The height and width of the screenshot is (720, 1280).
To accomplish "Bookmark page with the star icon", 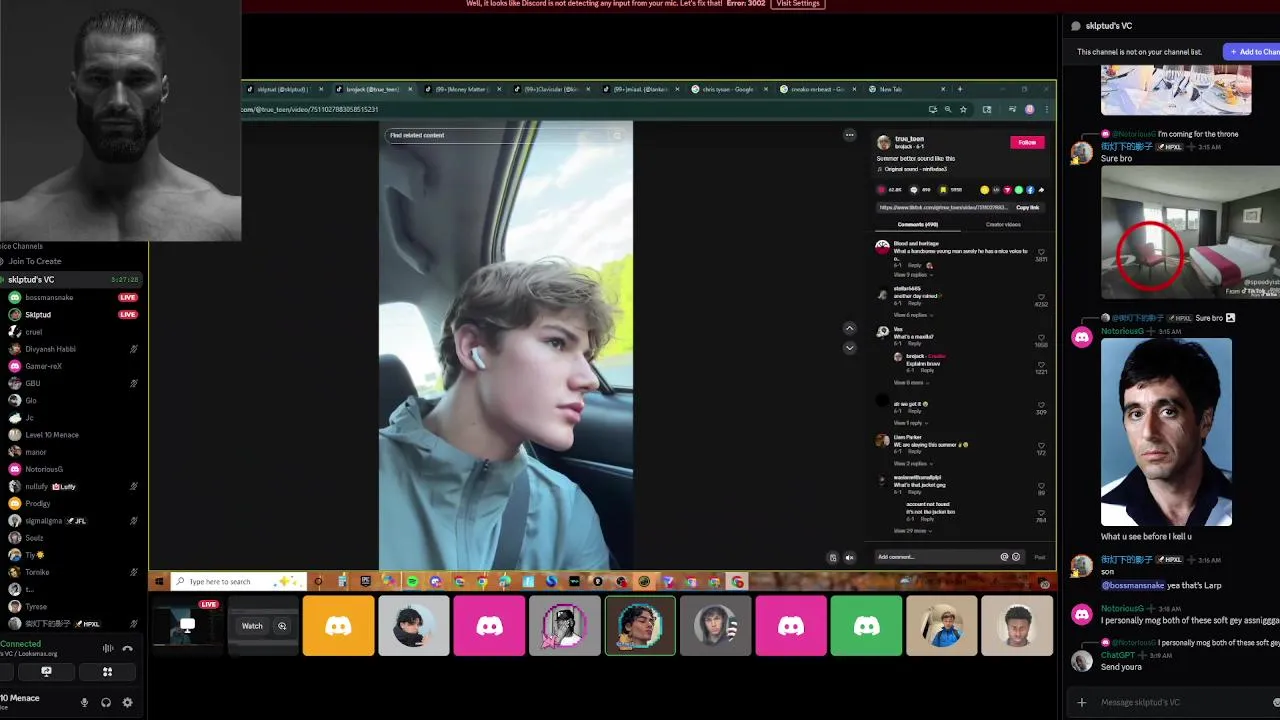I will [963, 109].
